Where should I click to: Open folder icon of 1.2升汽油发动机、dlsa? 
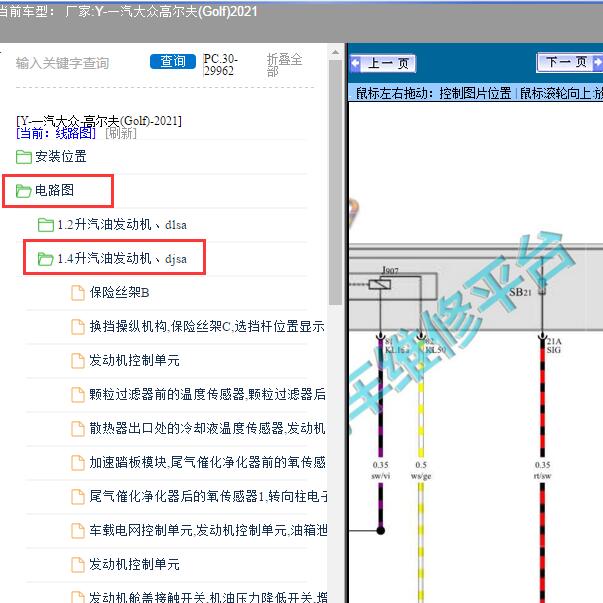tap(45, 225)
